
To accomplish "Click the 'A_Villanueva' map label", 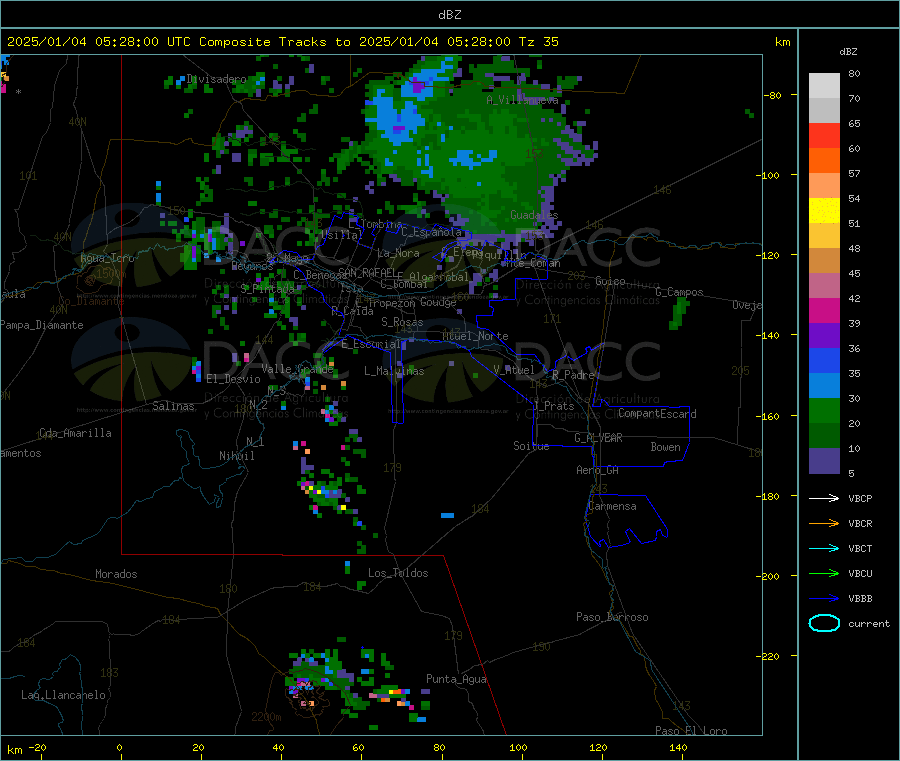I will point(522,100).
